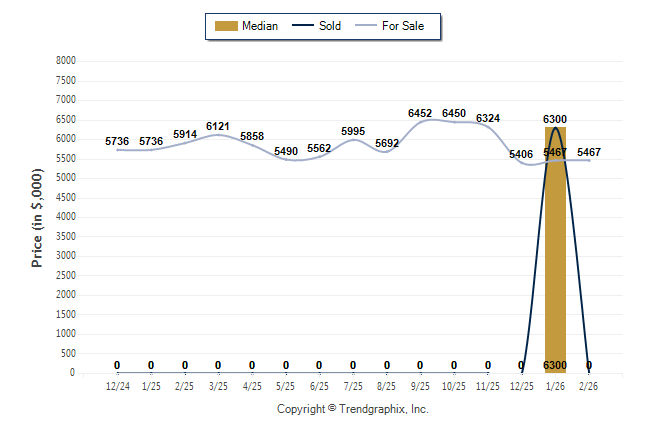Toggle the For Sale legend line
Screen dimensions: 646x434
(x=366, y=26)
